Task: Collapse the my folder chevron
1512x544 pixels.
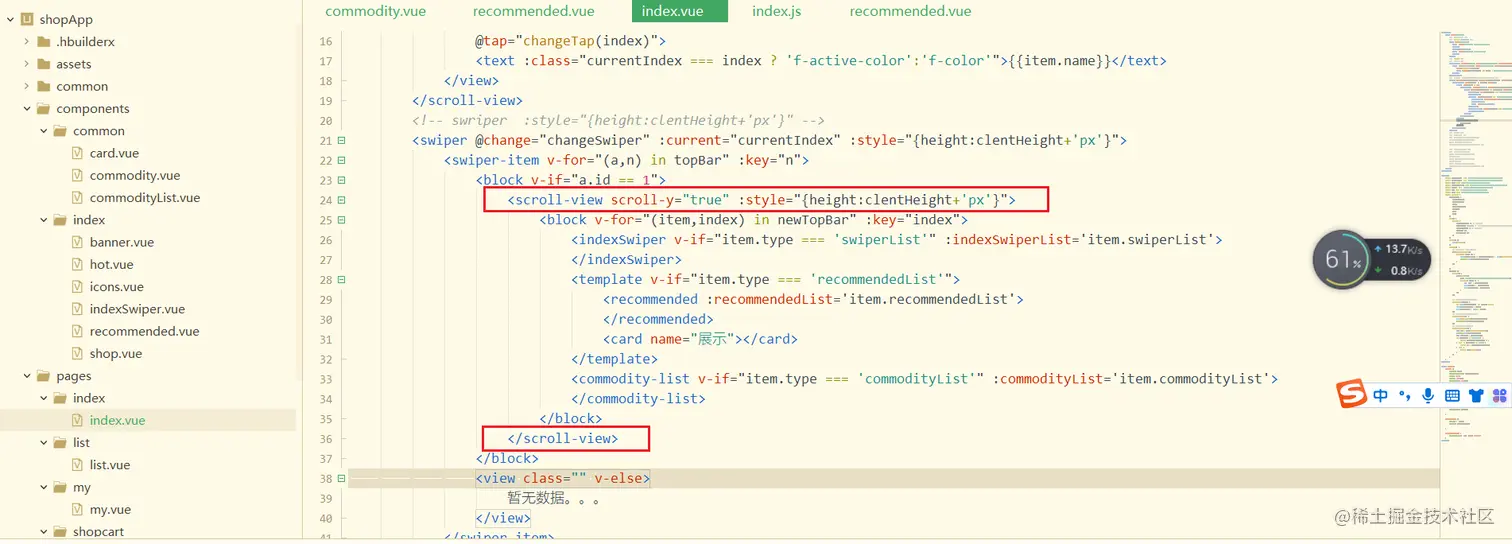Action: (43, 487)
